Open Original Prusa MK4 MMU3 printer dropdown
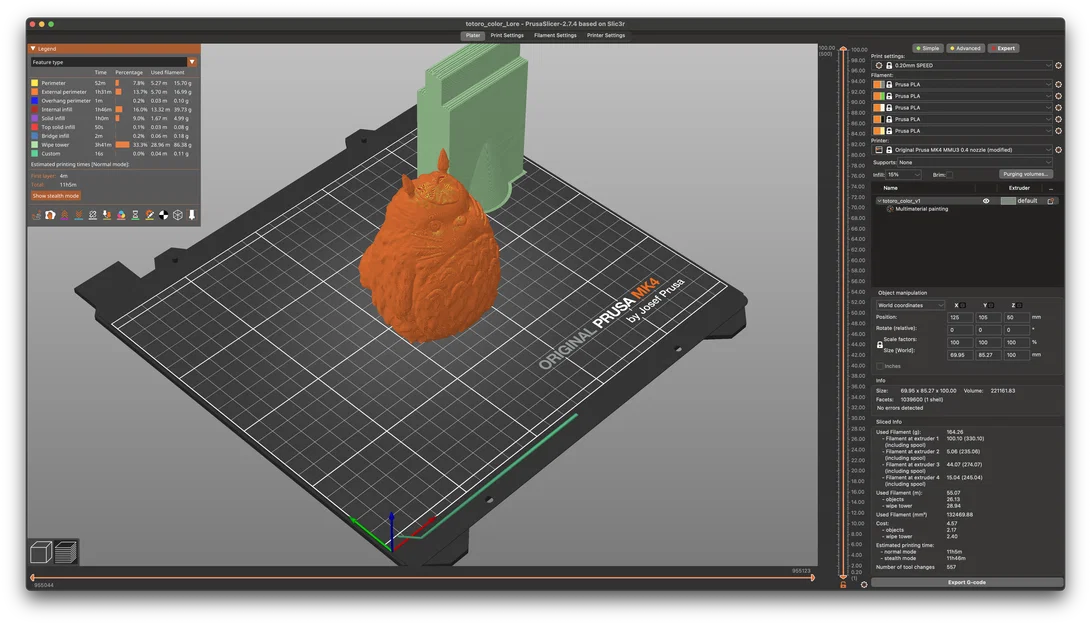The height and width of the screenshot is (625, 1091). click(962, 150)
